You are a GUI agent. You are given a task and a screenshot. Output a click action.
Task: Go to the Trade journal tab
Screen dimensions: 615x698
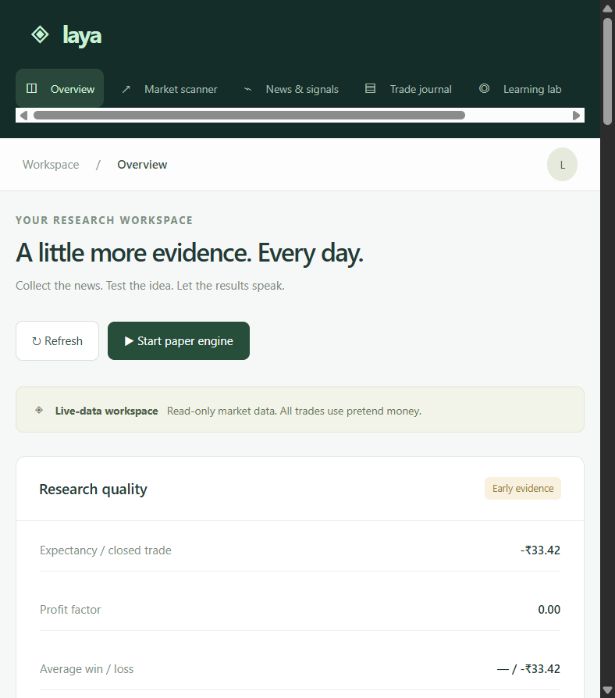408,89
